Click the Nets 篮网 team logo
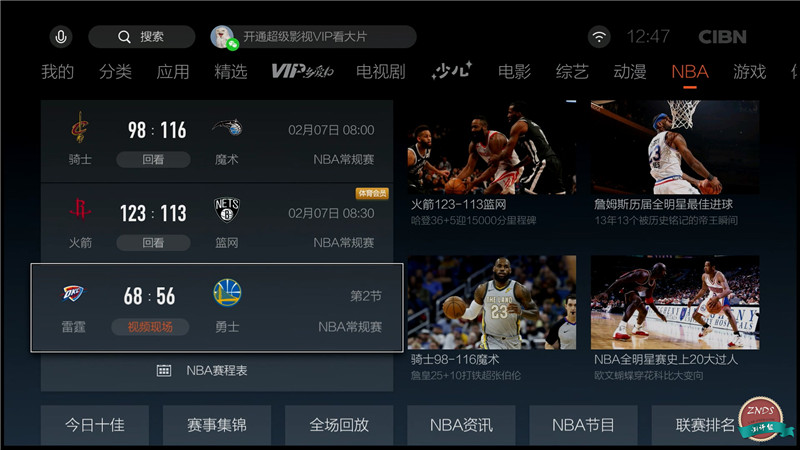This screenshot has height=450, width=800. click(227, 210)
